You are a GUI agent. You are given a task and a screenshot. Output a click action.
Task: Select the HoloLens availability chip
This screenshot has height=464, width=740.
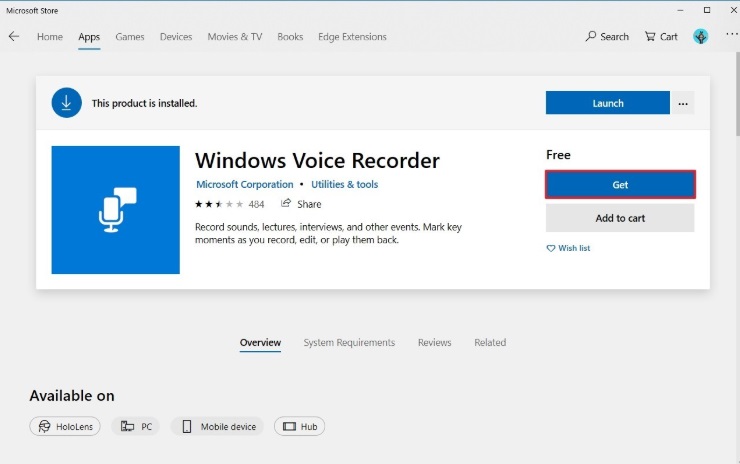coord(65,426)
